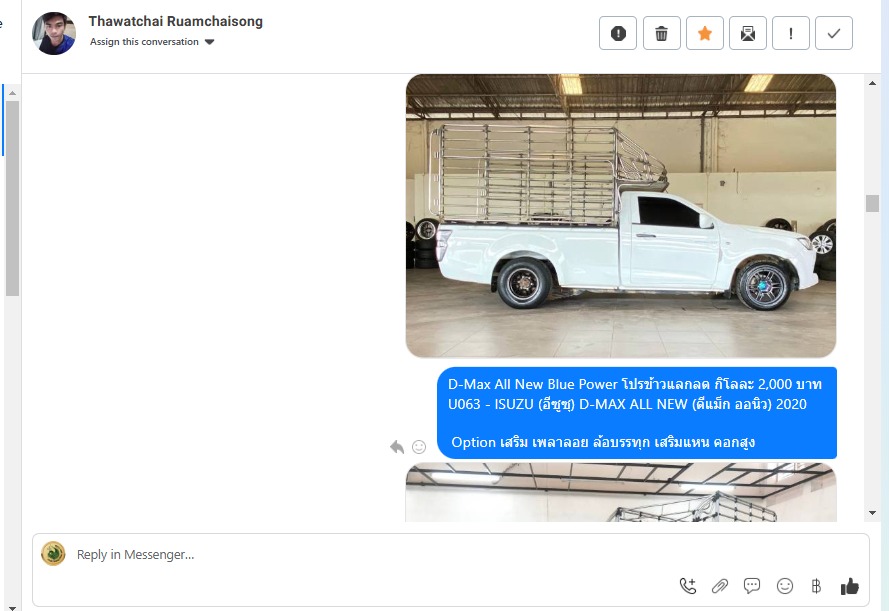Send a thumbs-up like
Viewport: 889px width, 611px height.
(x=849, y=586)
